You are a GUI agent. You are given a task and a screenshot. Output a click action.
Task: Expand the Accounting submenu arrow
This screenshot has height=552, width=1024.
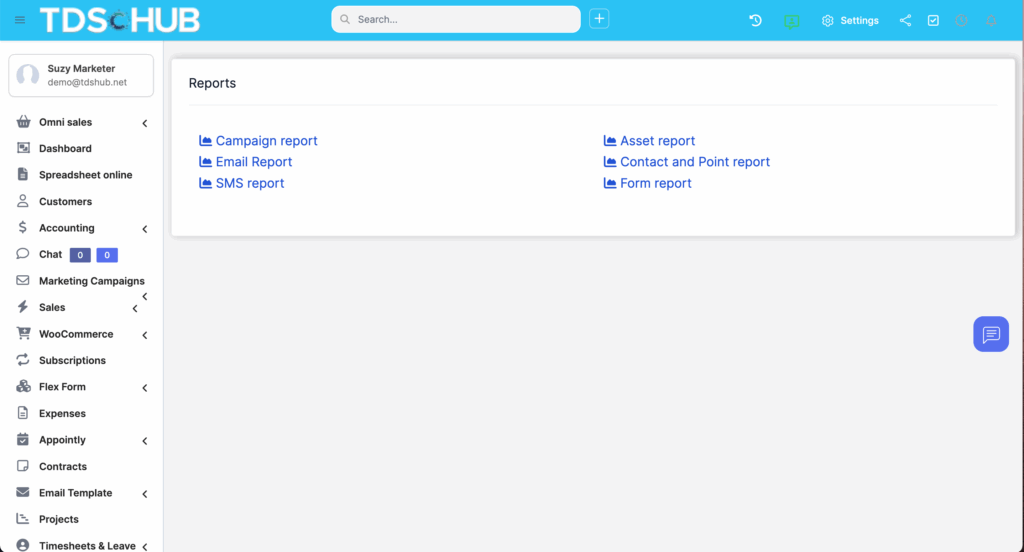coord(145,229)
